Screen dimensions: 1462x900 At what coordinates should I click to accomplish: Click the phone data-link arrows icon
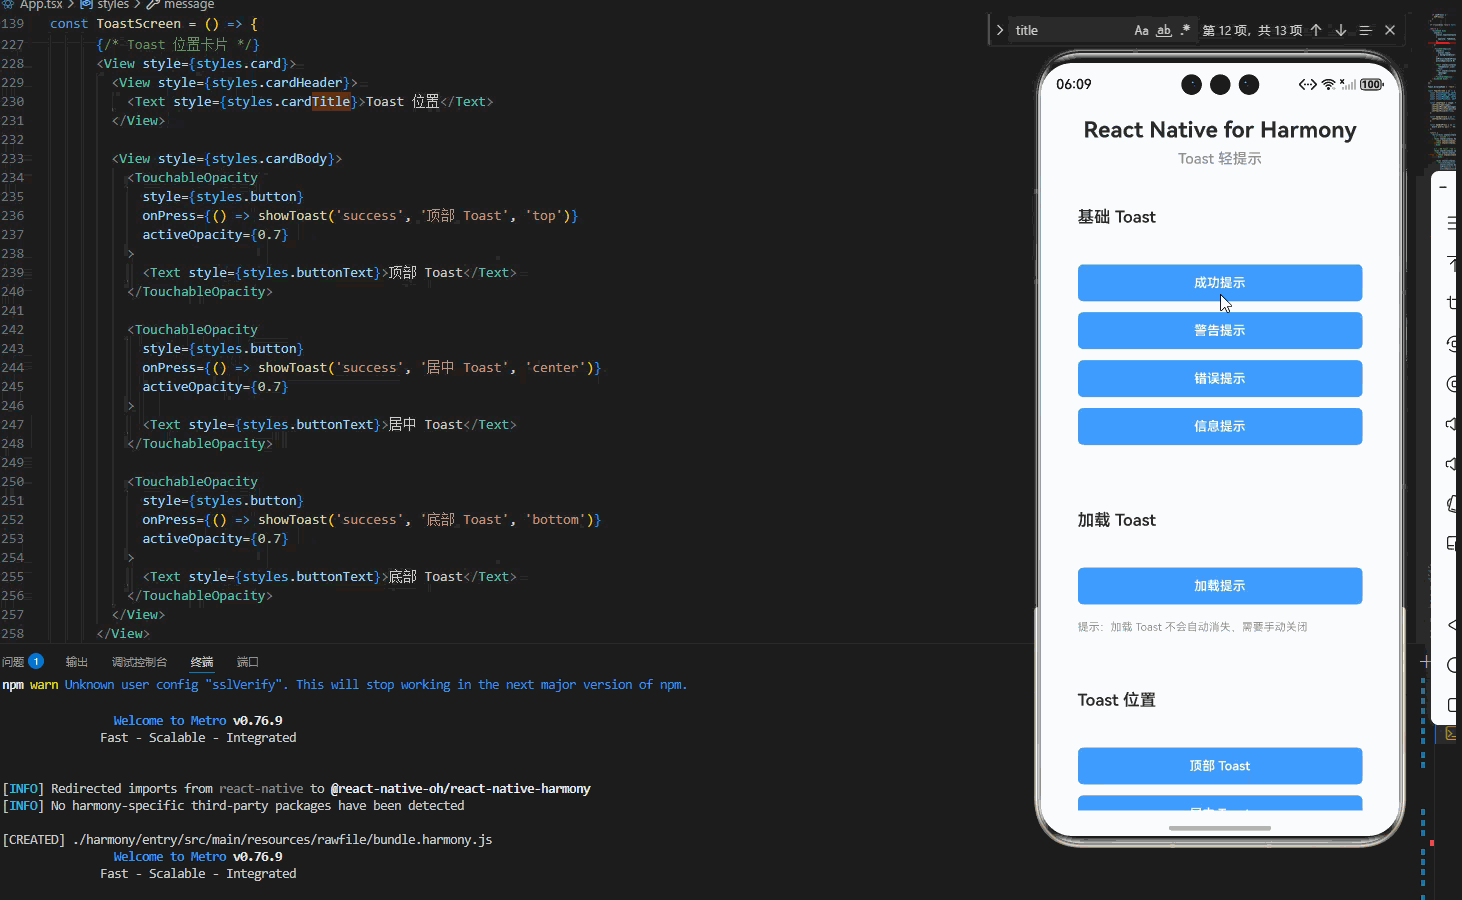1308,85
